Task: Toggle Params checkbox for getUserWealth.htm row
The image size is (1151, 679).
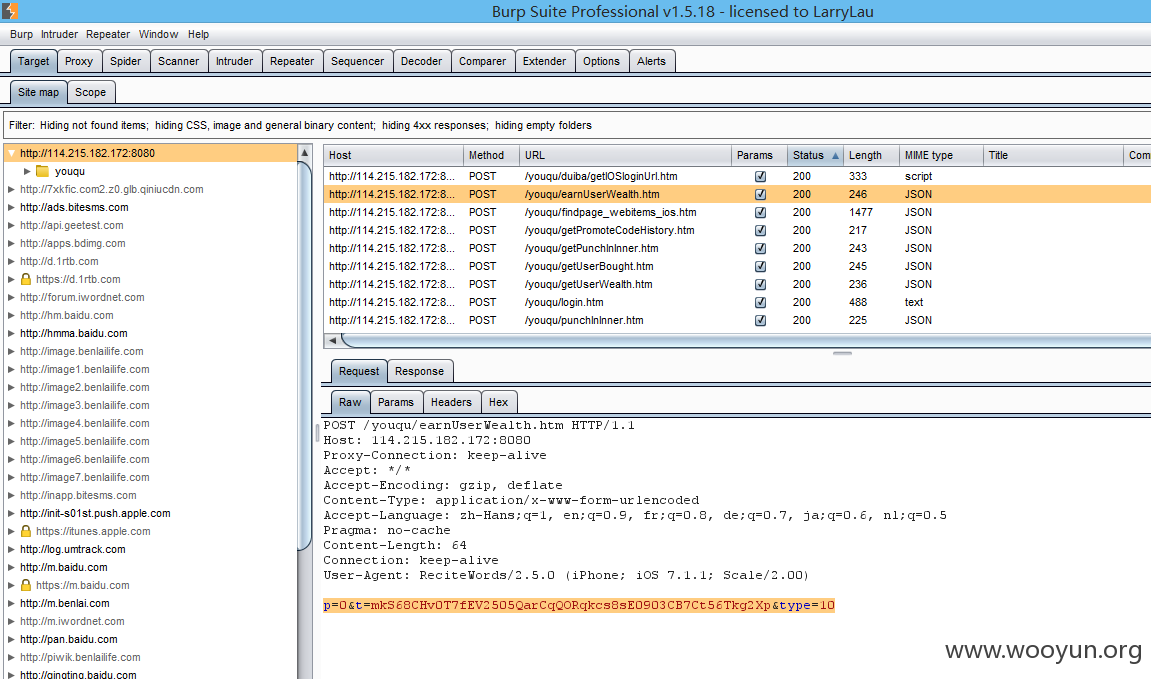Action: tap(760, 284)
